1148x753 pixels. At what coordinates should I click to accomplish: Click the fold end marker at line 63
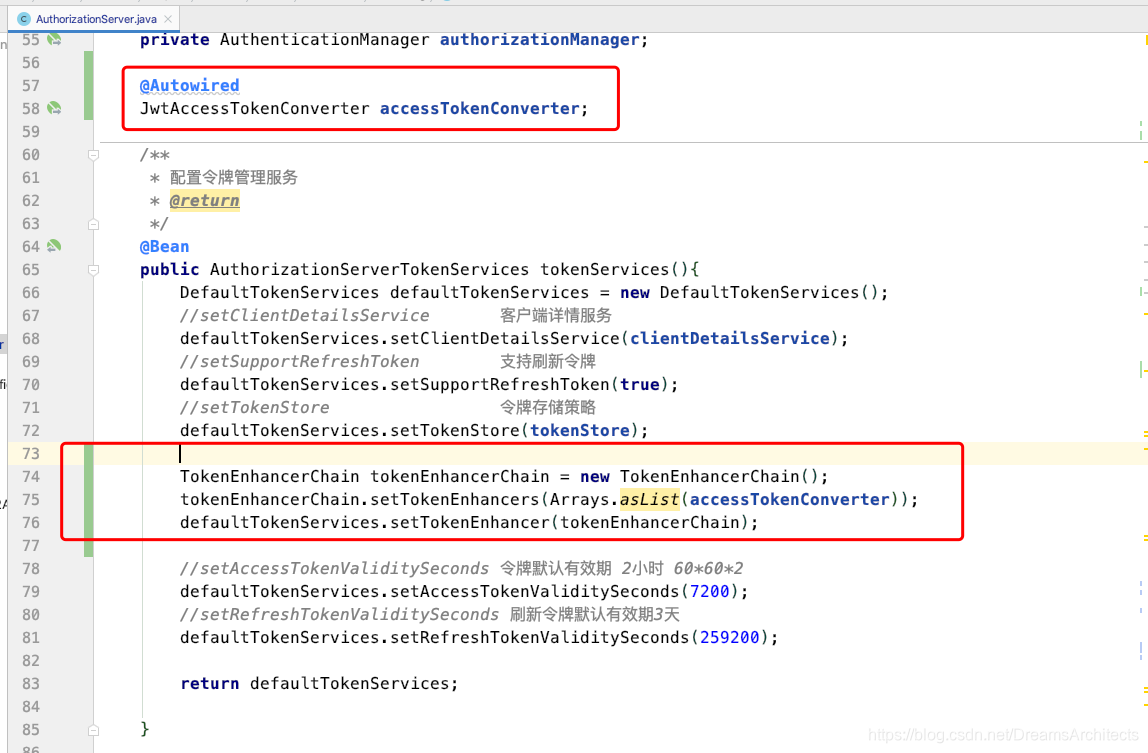pos(93,224)
